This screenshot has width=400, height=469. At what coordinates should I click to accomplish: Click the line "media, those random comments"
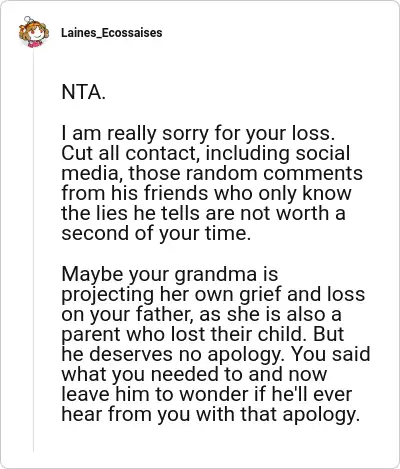click(212, 173)
